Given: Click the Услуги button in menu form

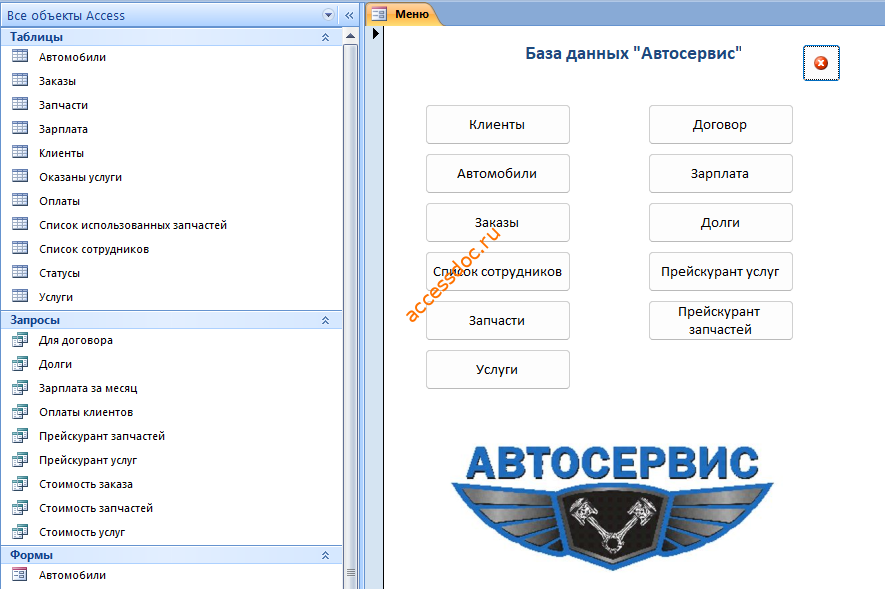Looking at the screenshot, I should pos(498,370).
